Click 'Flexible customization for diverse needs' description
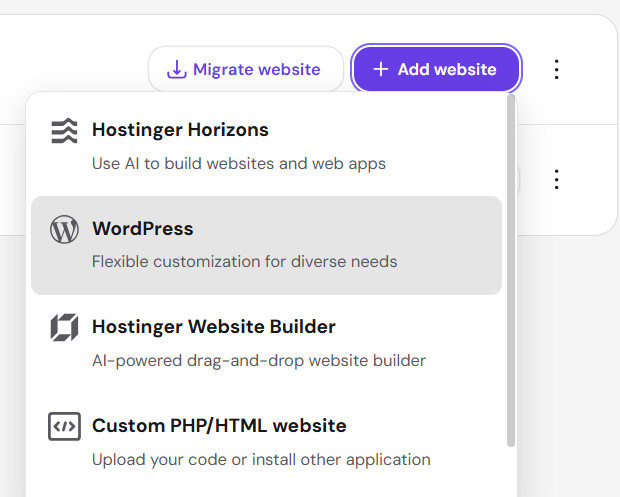Image resolution: width=620 pixels, height=497 pixels. [244, 262]
